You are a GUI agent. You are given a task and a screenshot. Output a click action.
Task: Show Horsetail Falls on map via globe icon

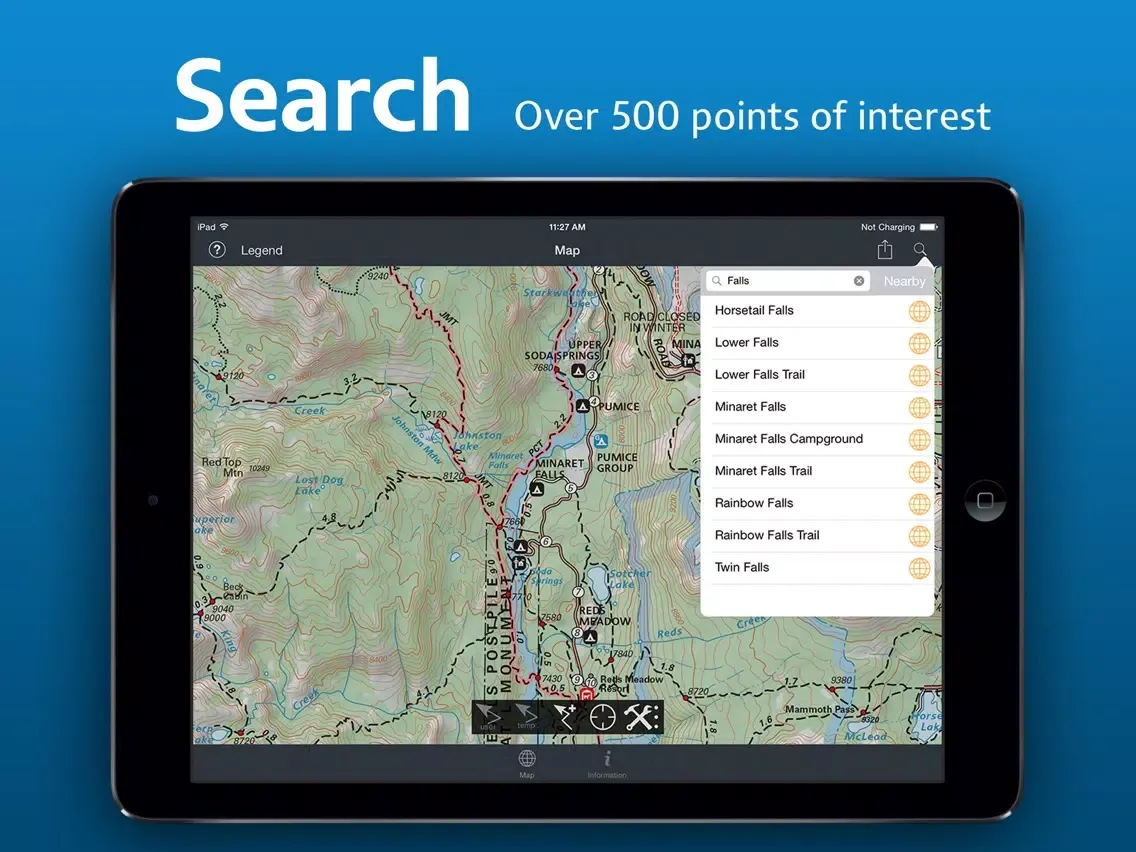(919, 312)
